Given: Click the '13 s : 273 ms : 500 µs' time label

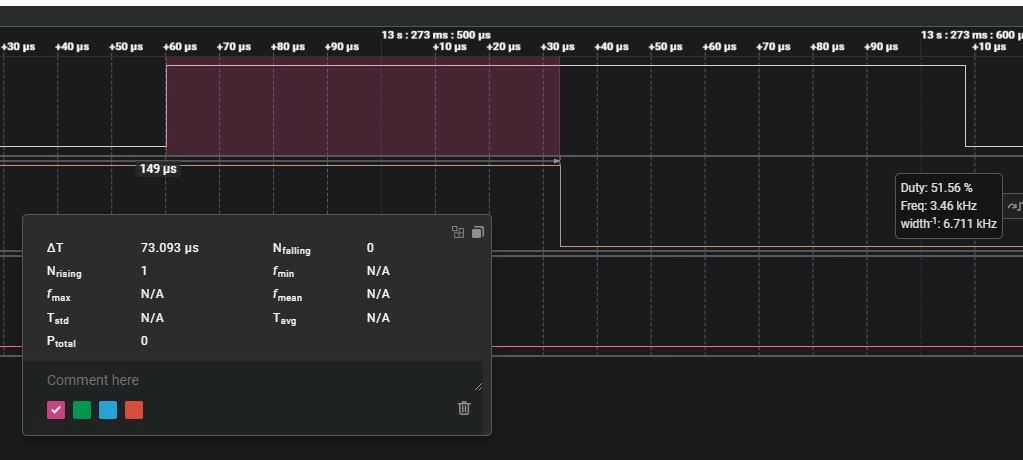Looking at the screenshot, I should 436,35.
